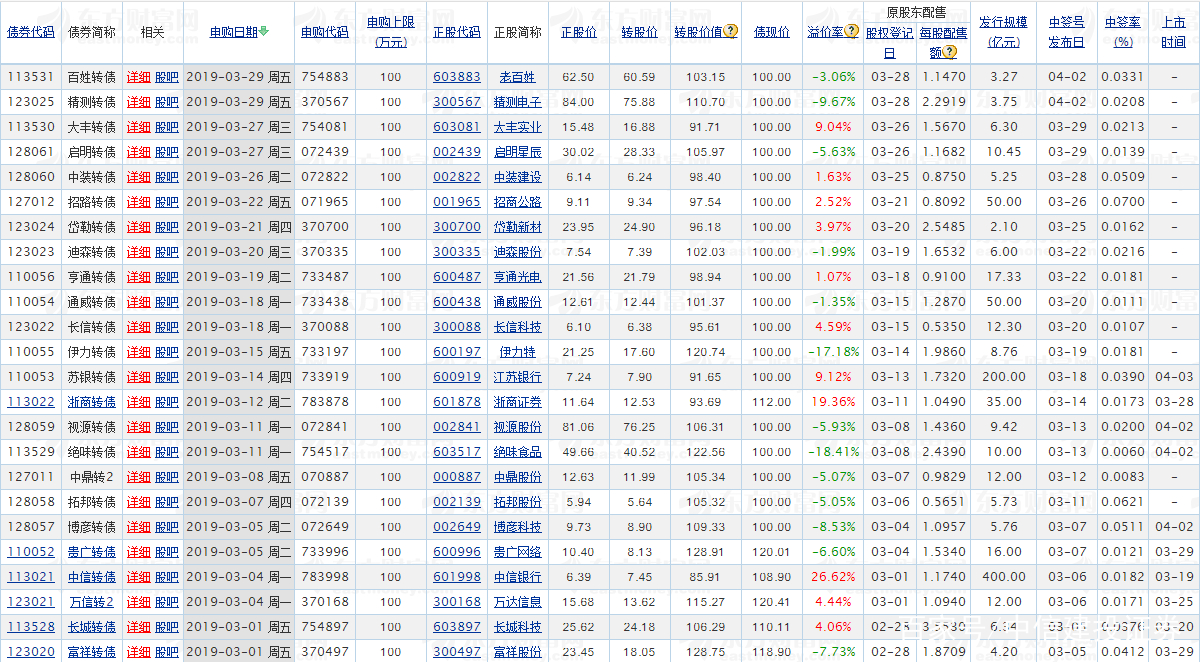Open 详细 link for 精测转债
This screenshot has height=662, width=1200.
point(138,102)
